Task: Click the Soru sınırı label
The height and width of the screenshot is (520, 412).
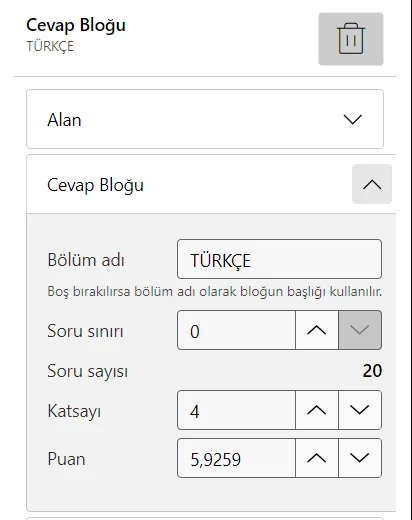Action: point(85,331)
